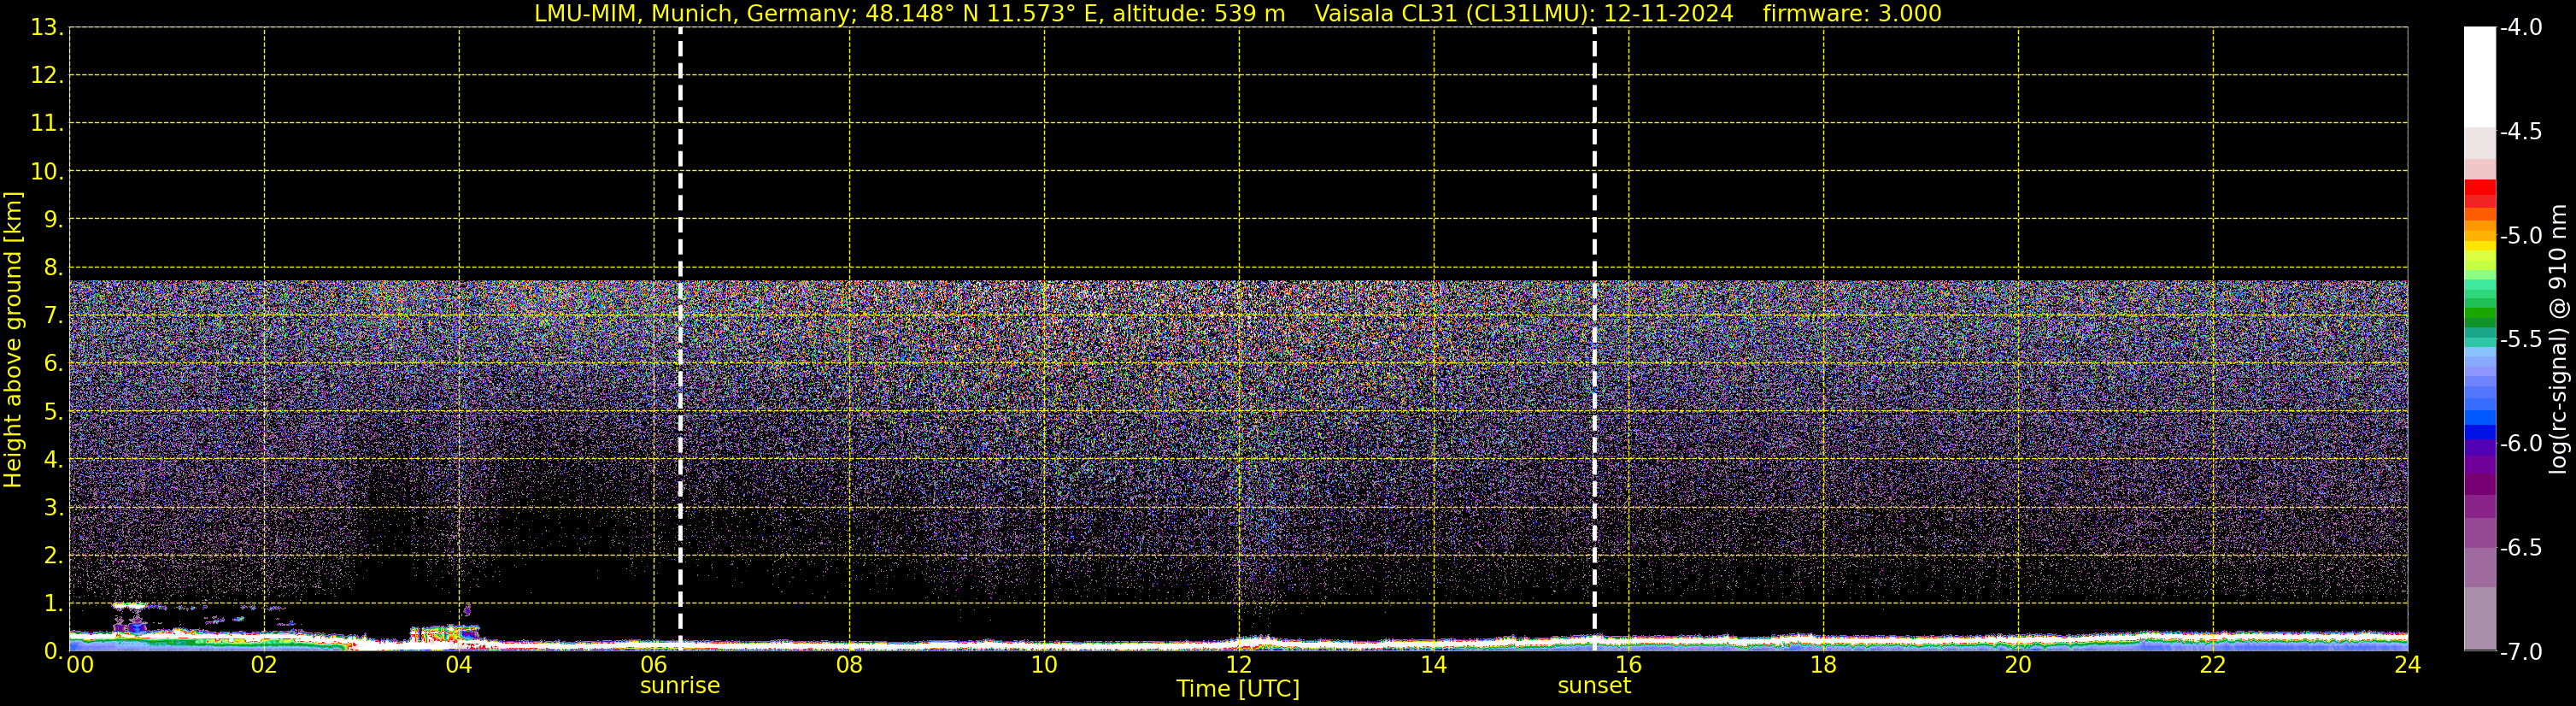Click the 20 hour tick label on the time axis

point(2017,665)
